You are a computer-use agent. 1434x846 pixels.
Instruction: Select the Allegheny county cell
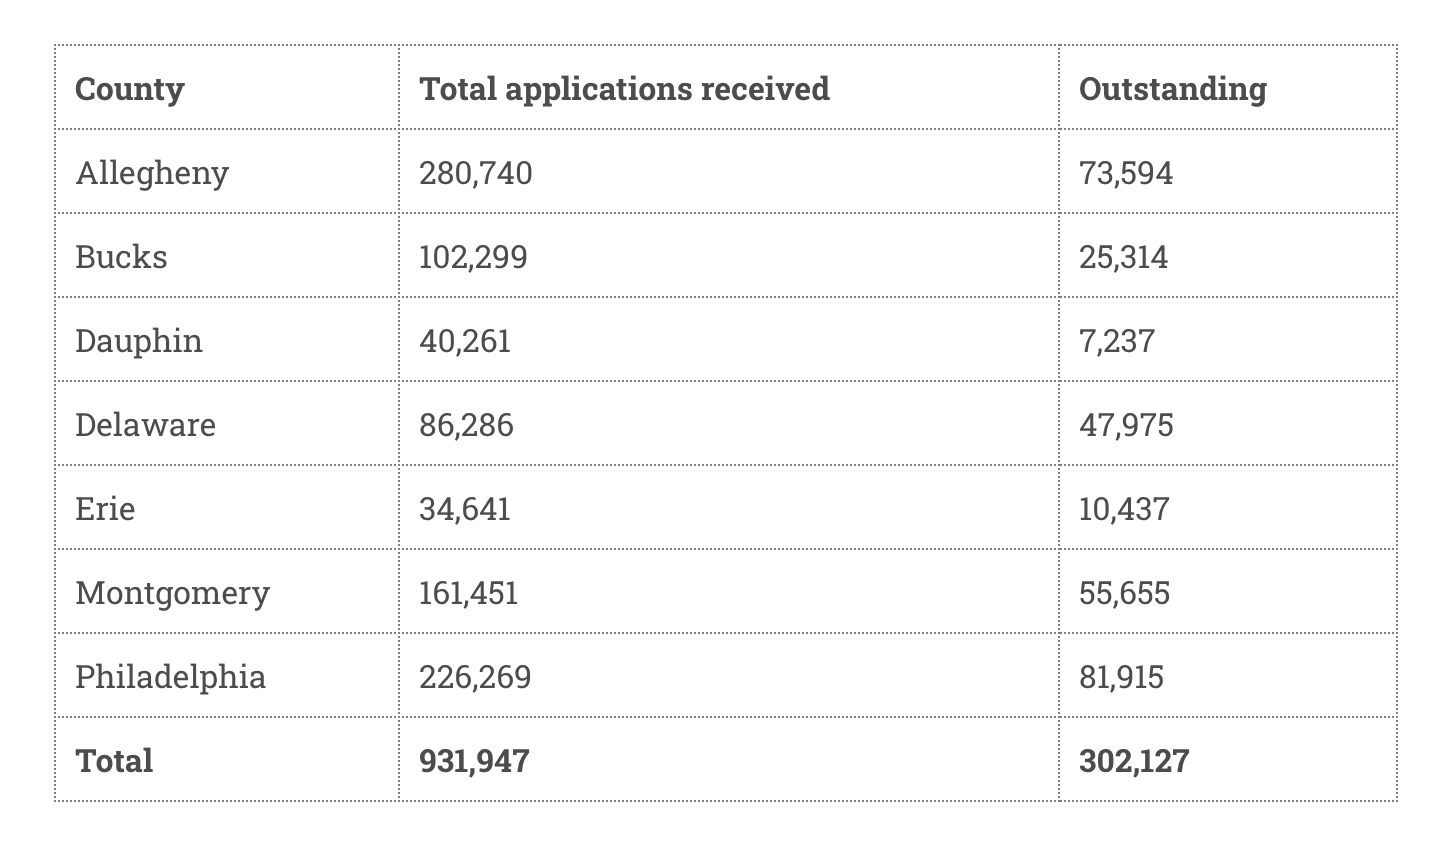tap(152, 173)
